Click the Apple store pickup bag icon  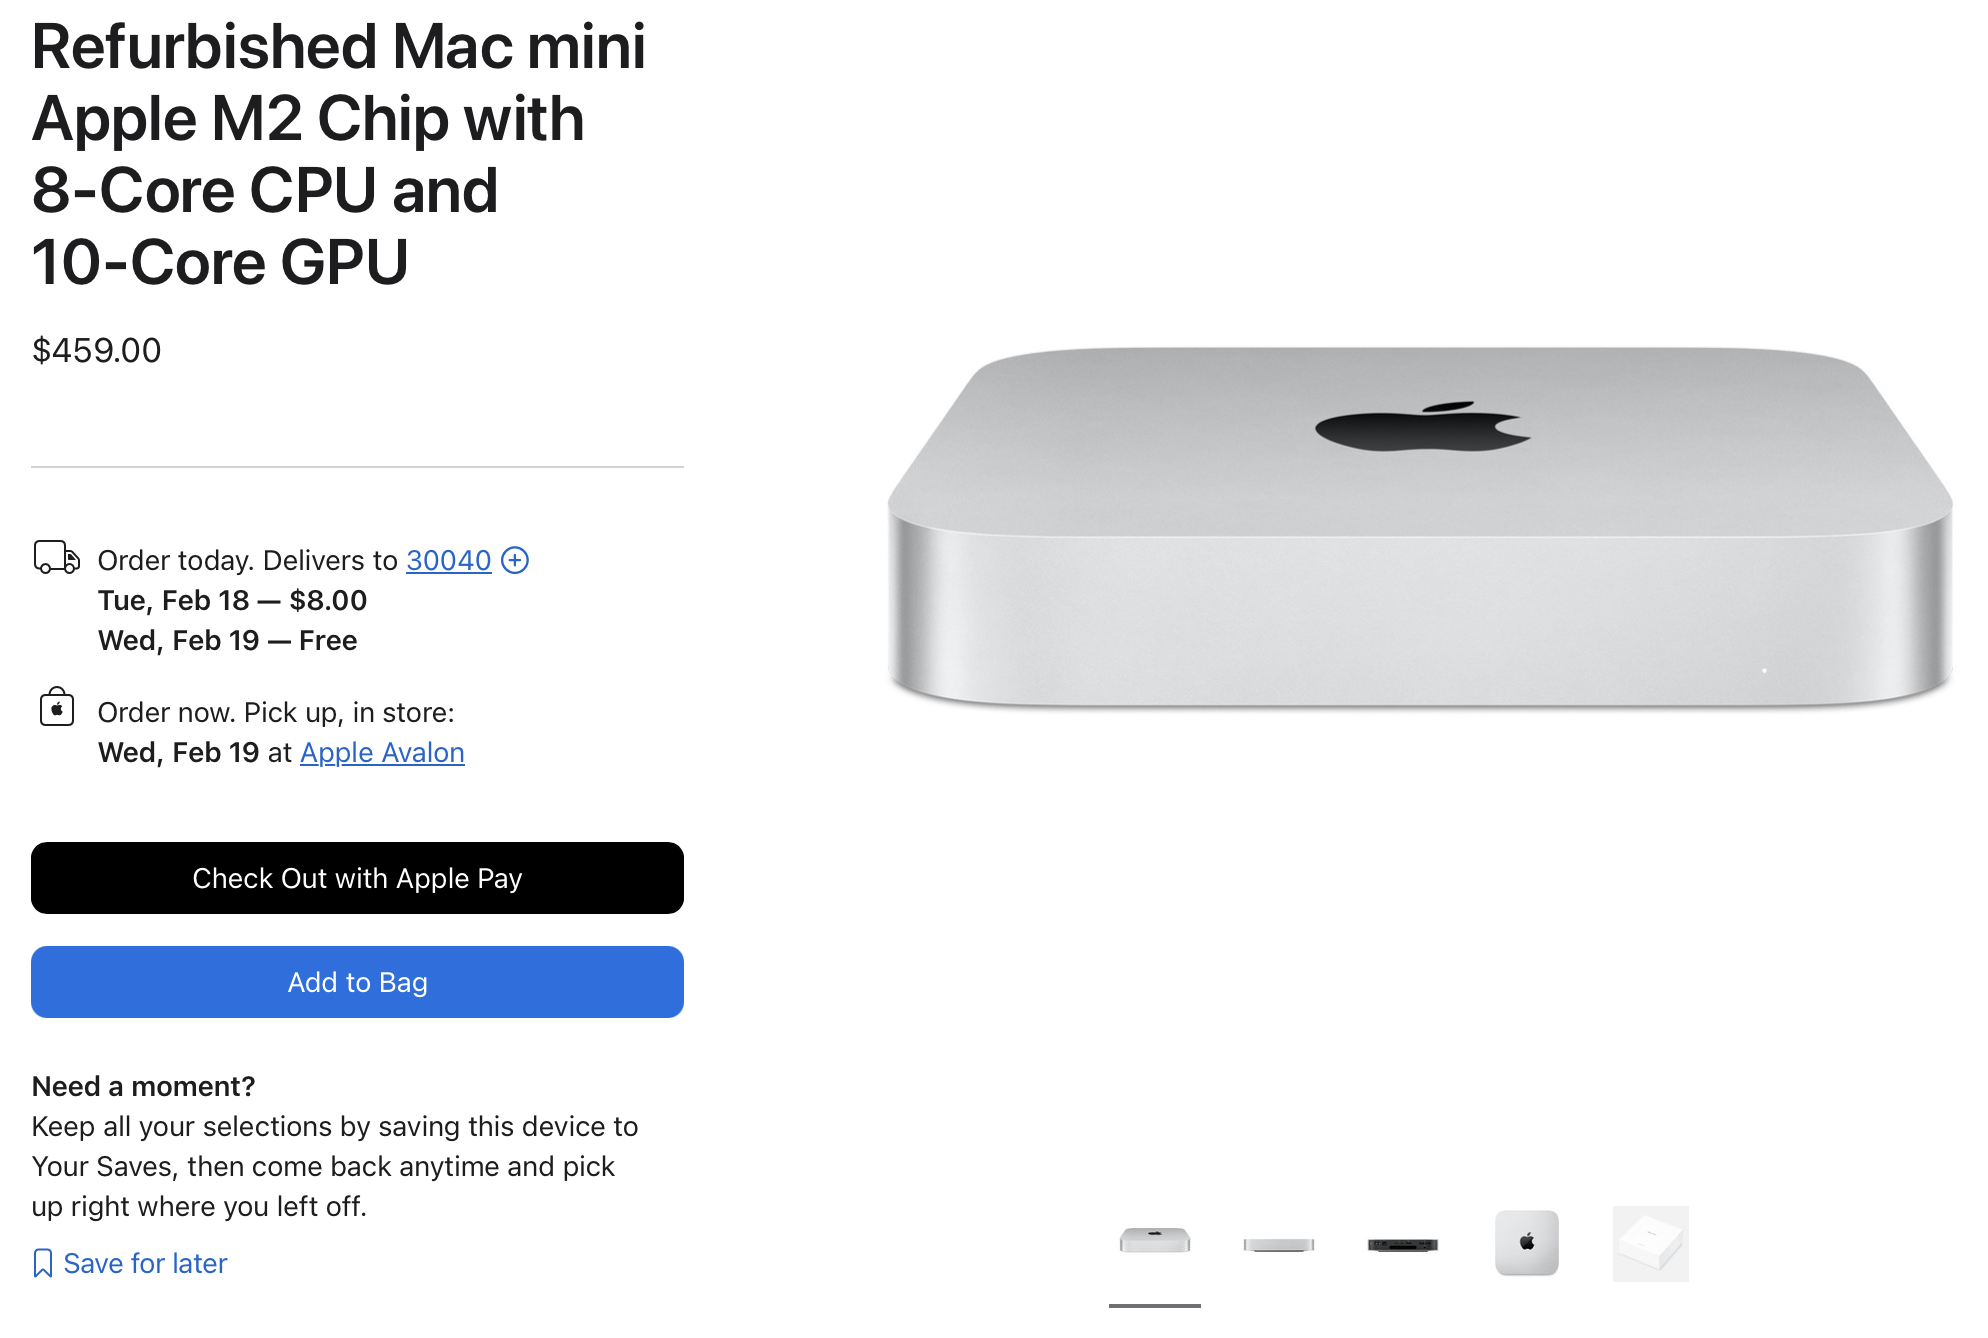[57, 707]
